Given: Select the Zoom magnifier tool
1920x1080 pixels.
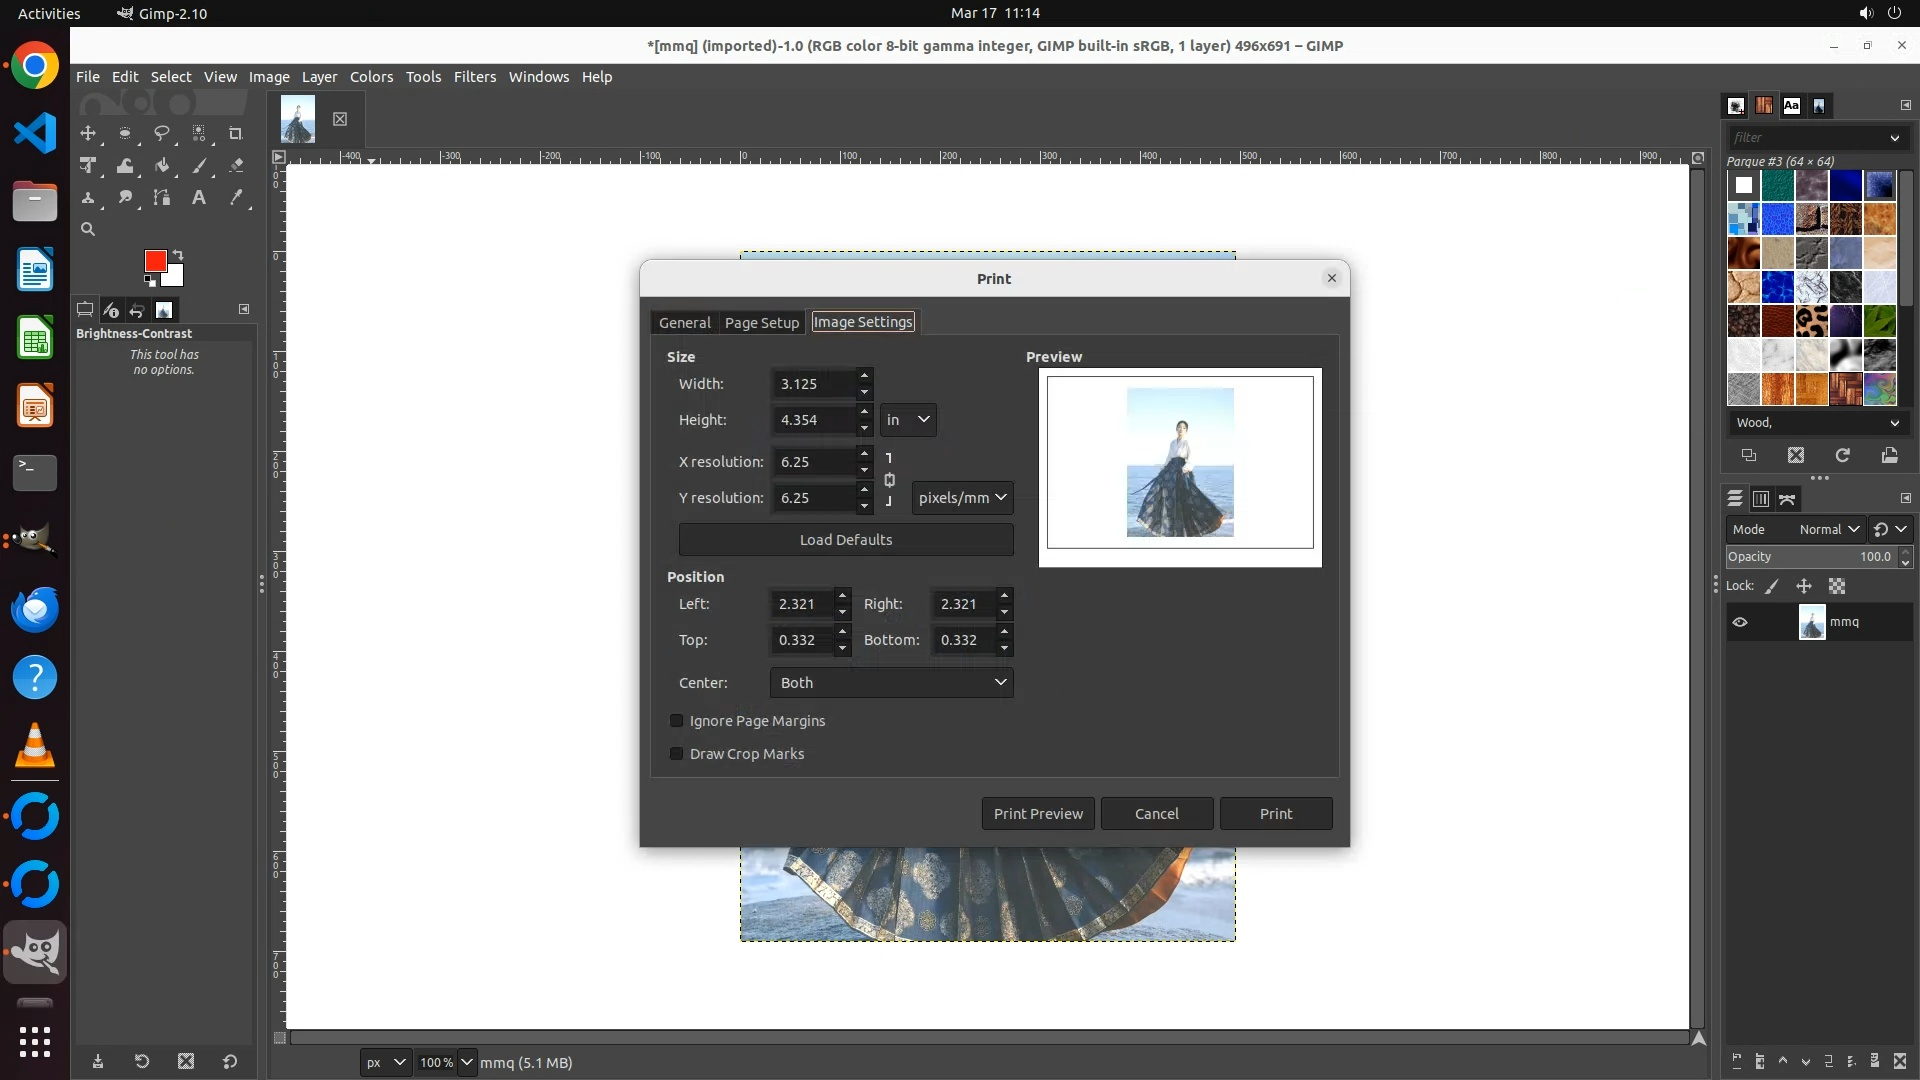Looking at the screenshot, I should coord(88,229).
